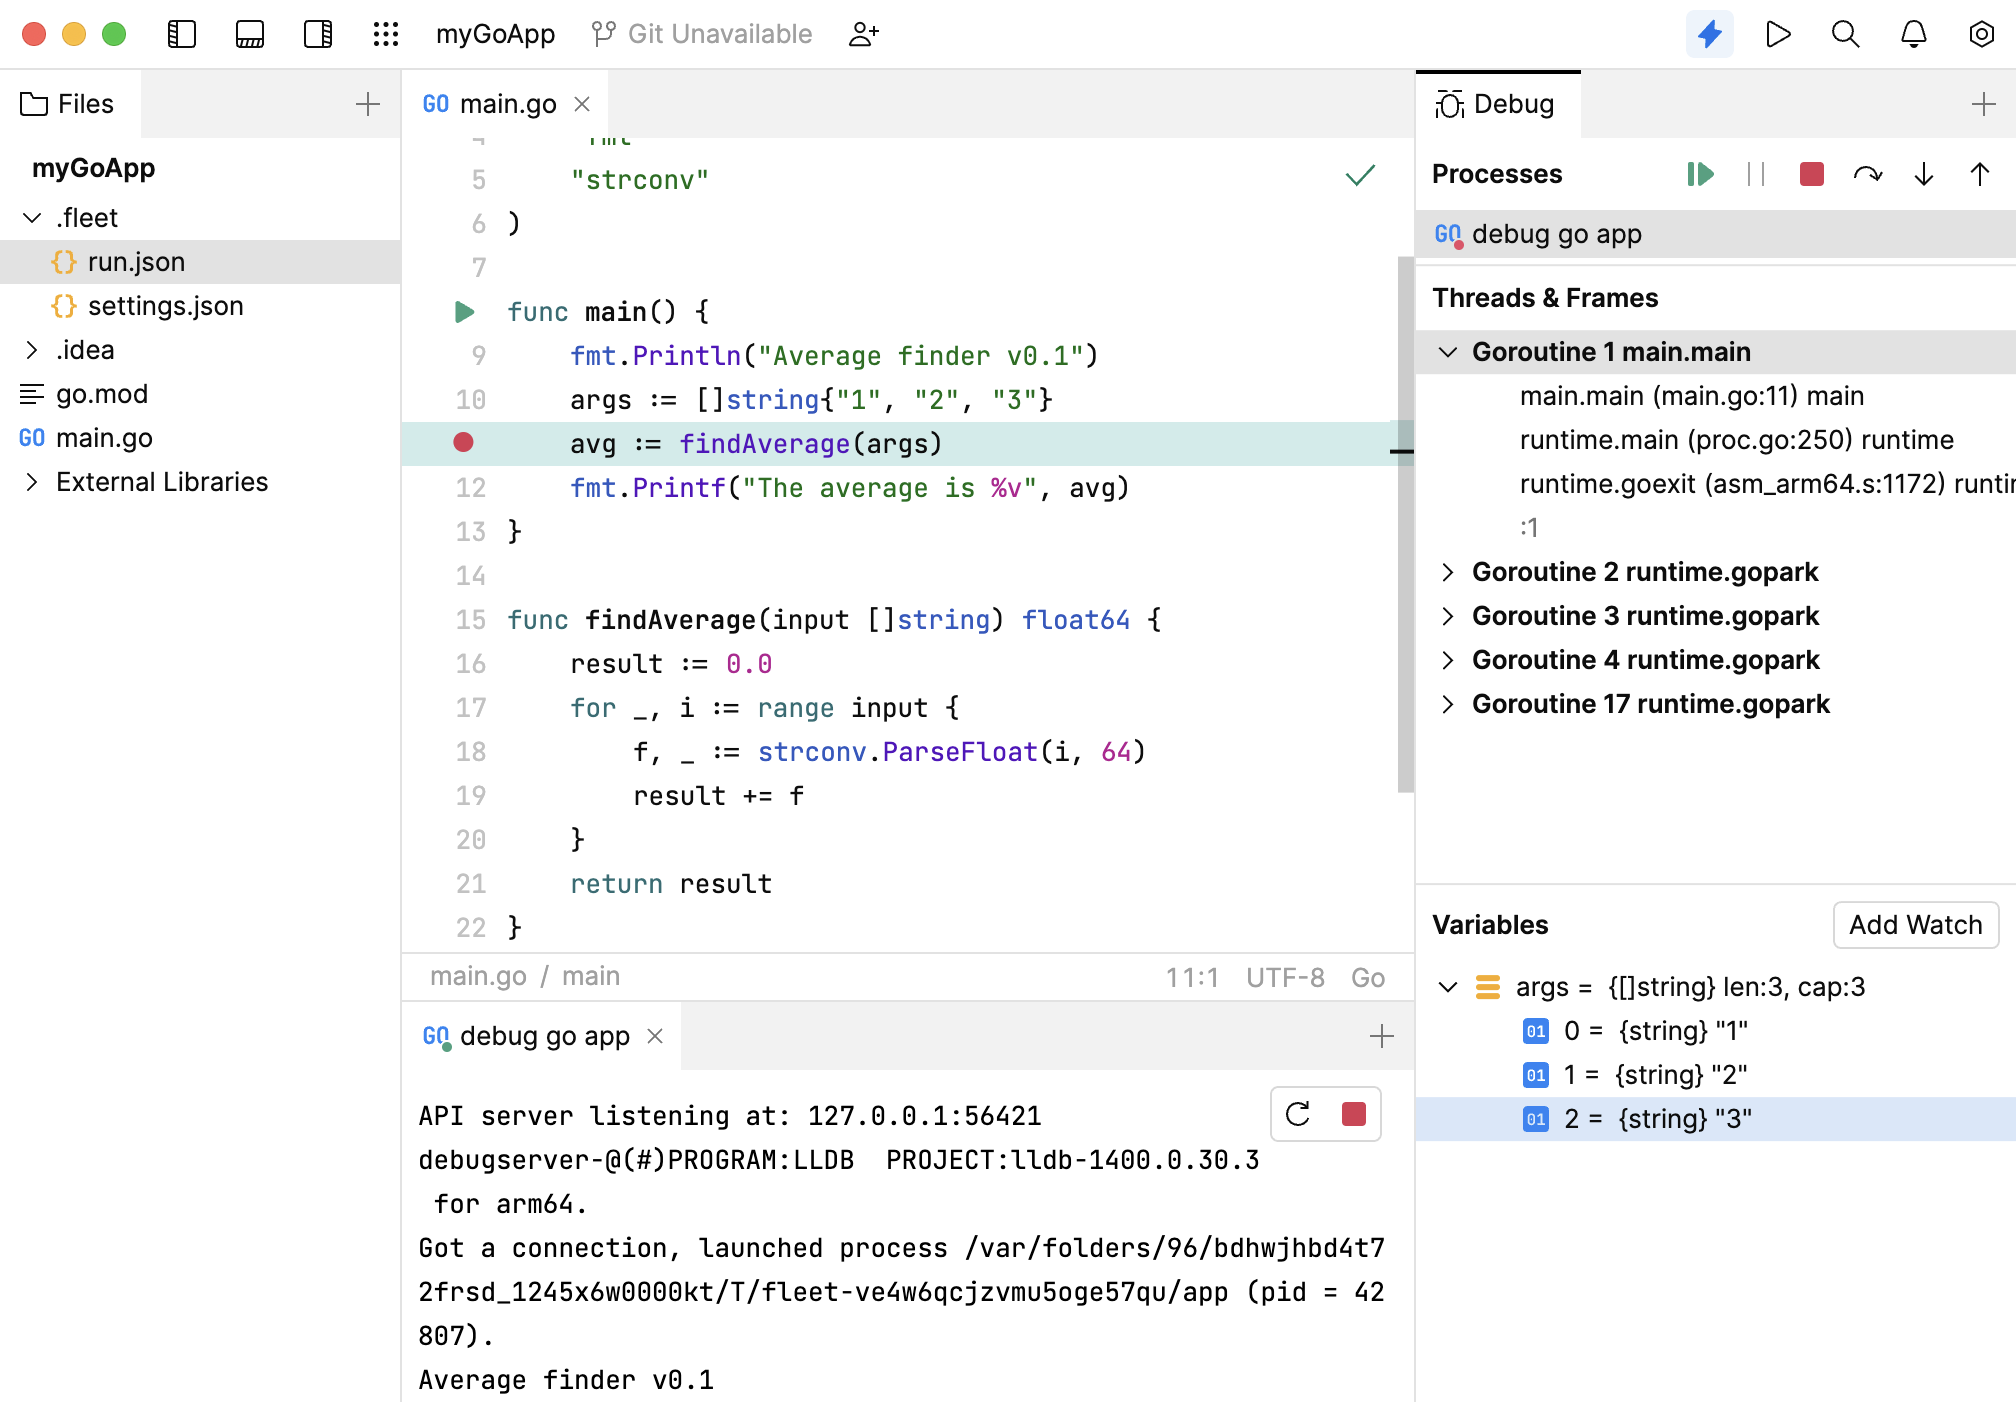Toggle the right panel visibility
The image size is (2016, 1402).
(x=317, y=33)
